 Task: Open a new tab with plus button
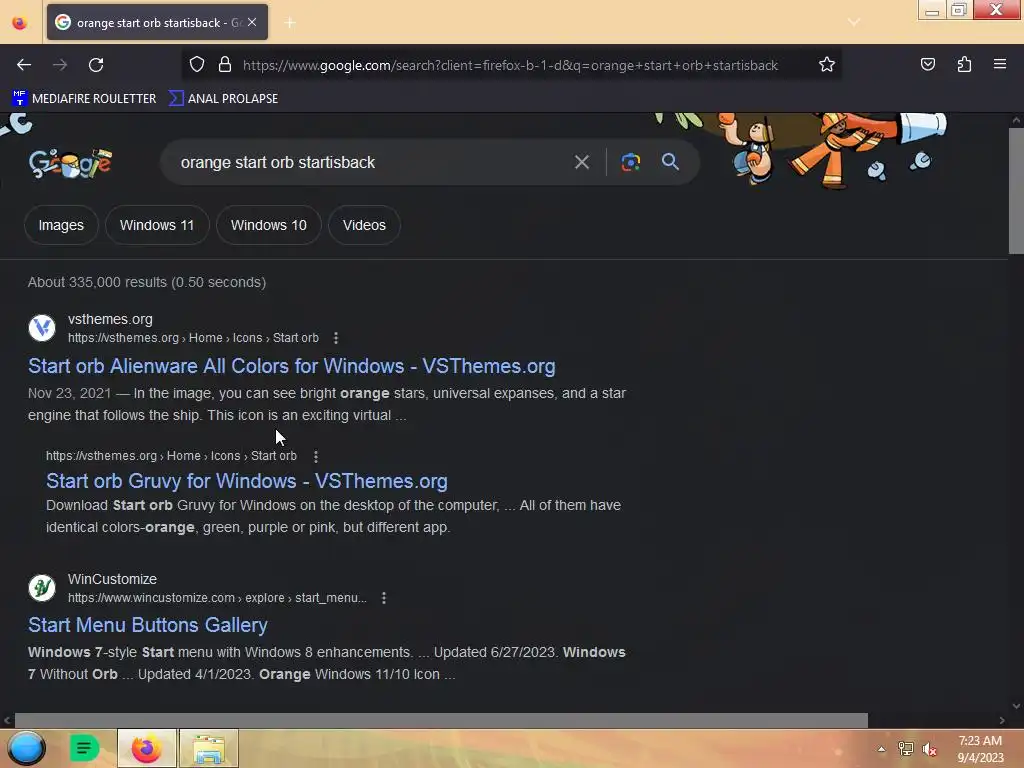(x=290, y=23)
